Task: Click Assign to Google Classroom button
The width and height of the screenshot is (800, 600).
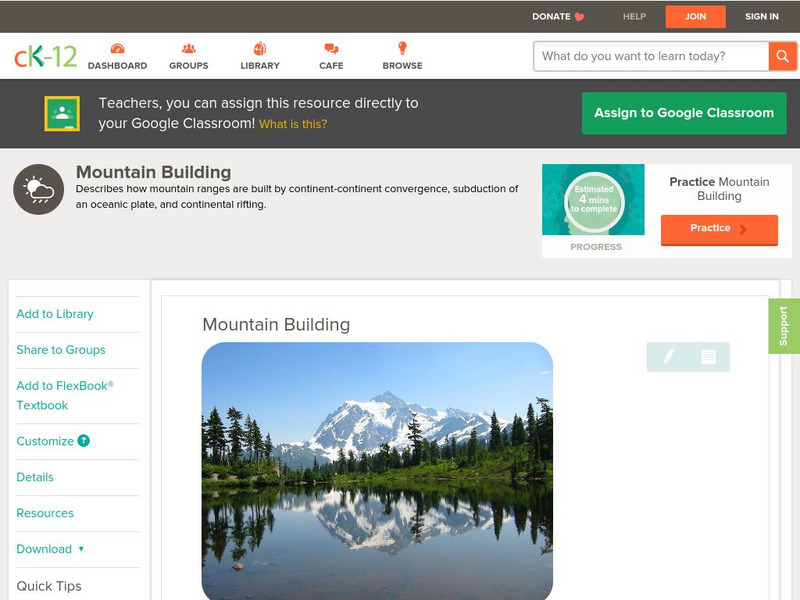Action: [684, 113]
